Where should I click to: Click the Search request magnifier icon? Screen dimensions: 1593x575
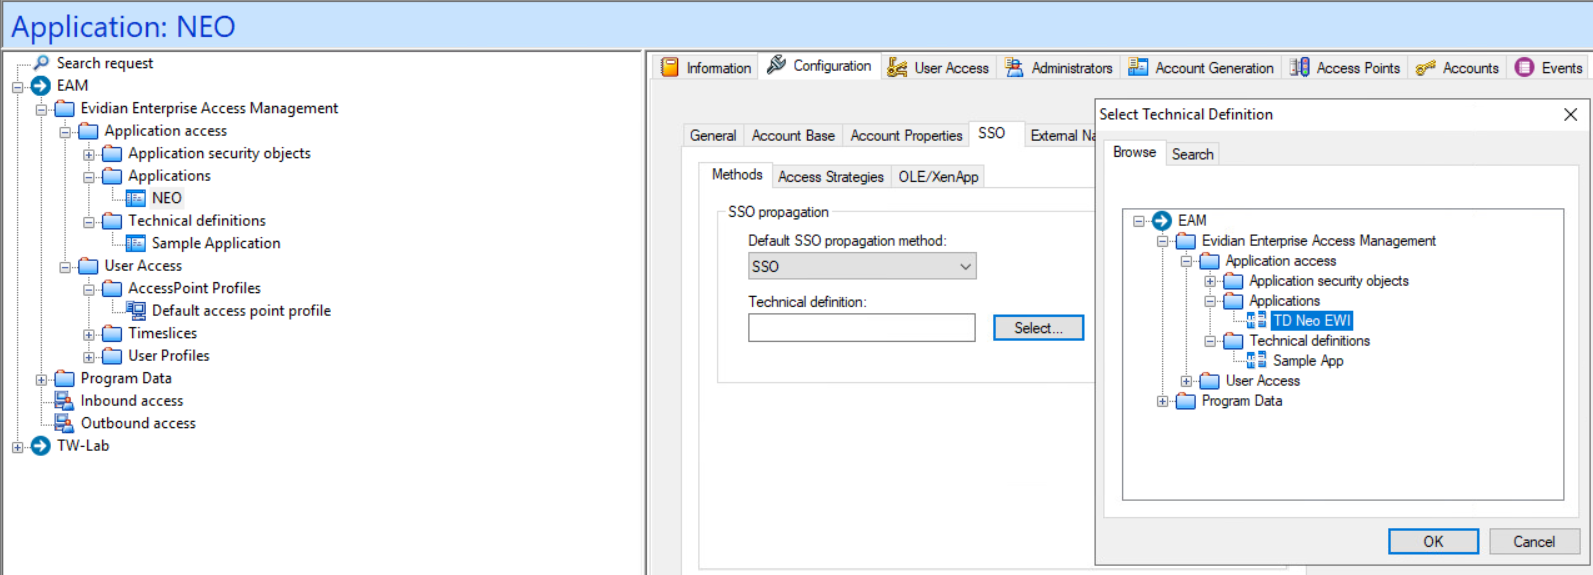[x=41, y=63]
